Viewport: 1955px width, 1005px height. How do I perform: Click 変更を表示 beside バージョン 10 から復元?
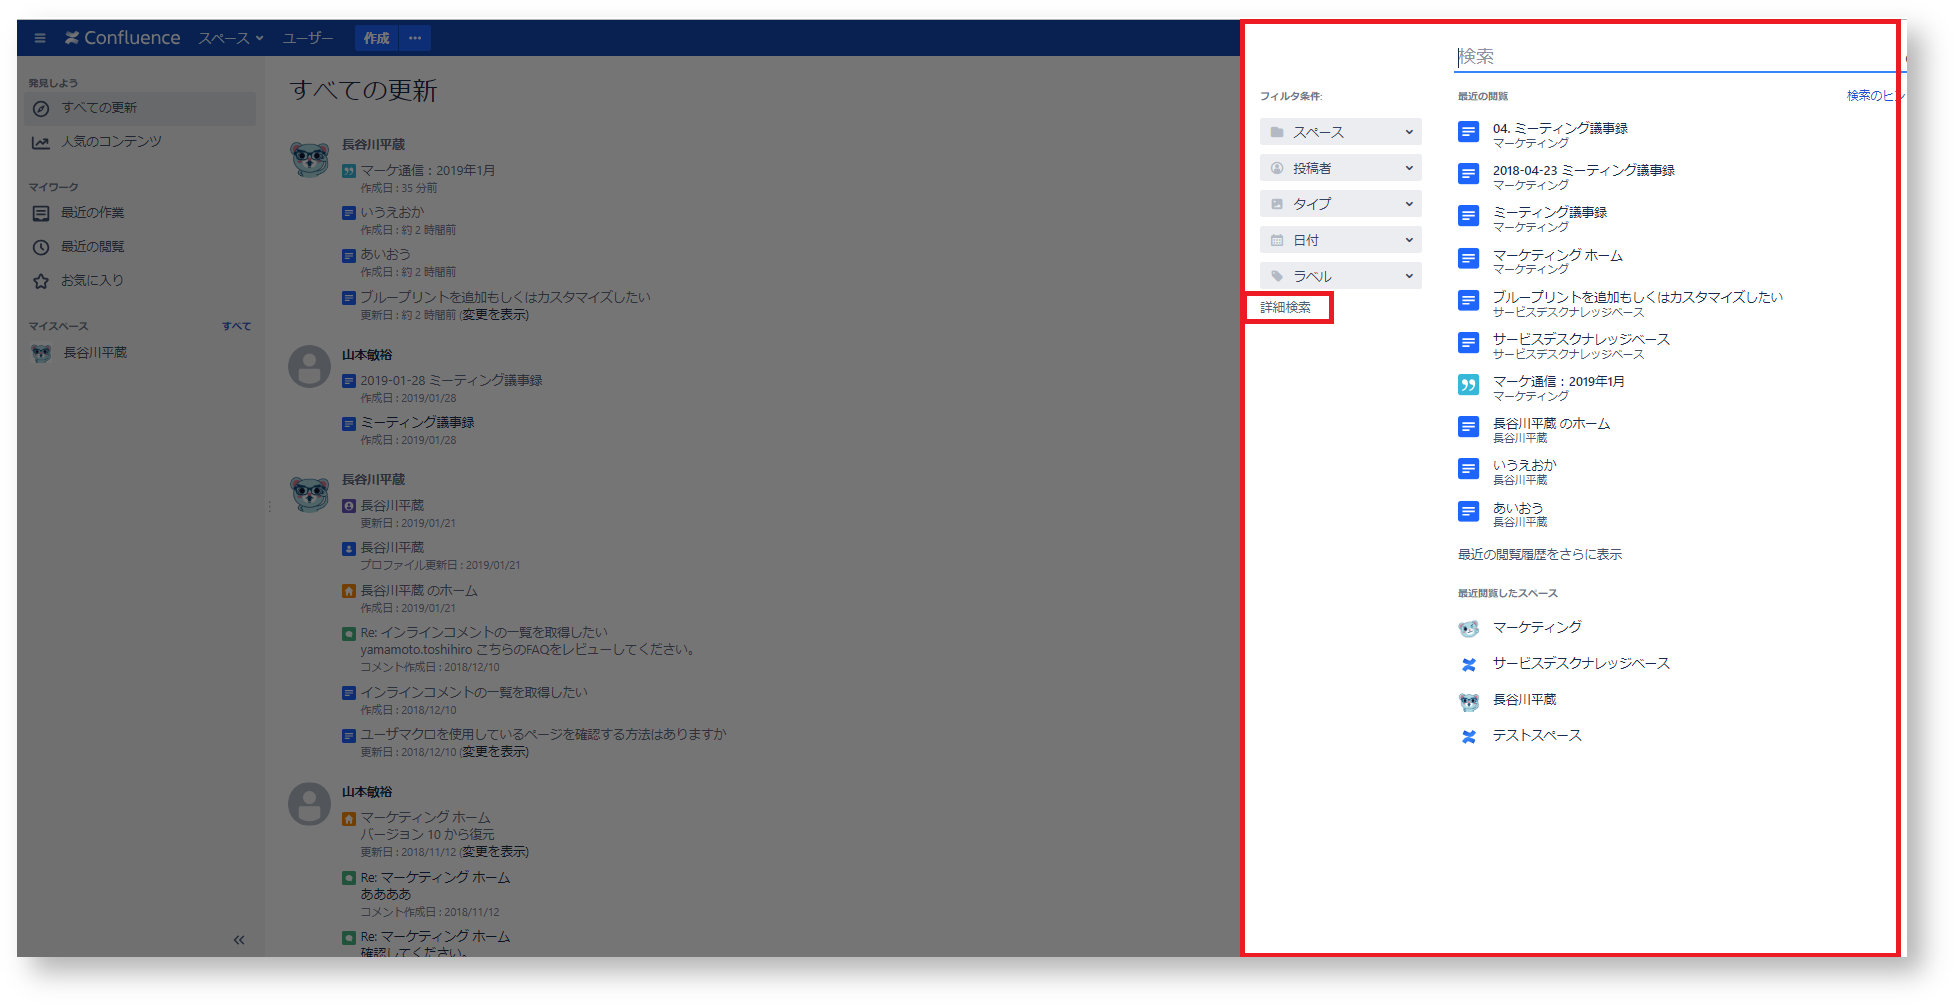[x=494, y=852]
